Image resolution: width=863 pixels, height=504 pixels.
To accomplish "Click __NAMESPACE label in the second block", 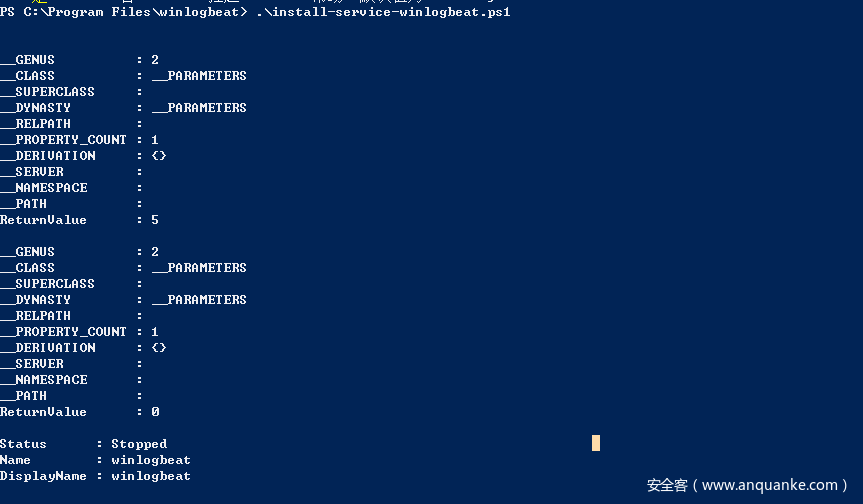I will click(x=44, y=380).
